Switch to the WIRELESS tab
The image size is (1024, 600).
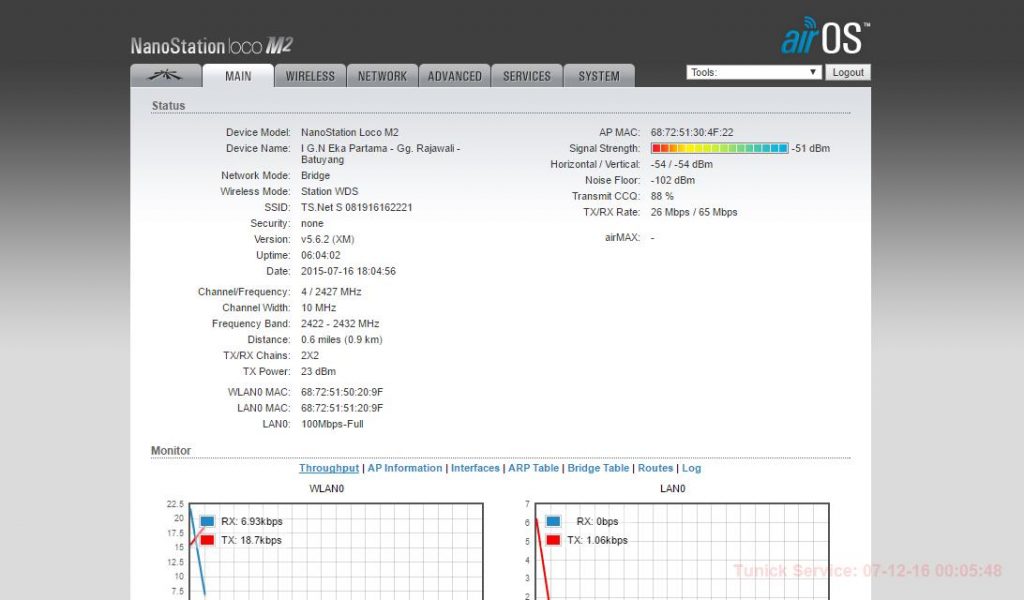tap(310, 76)
